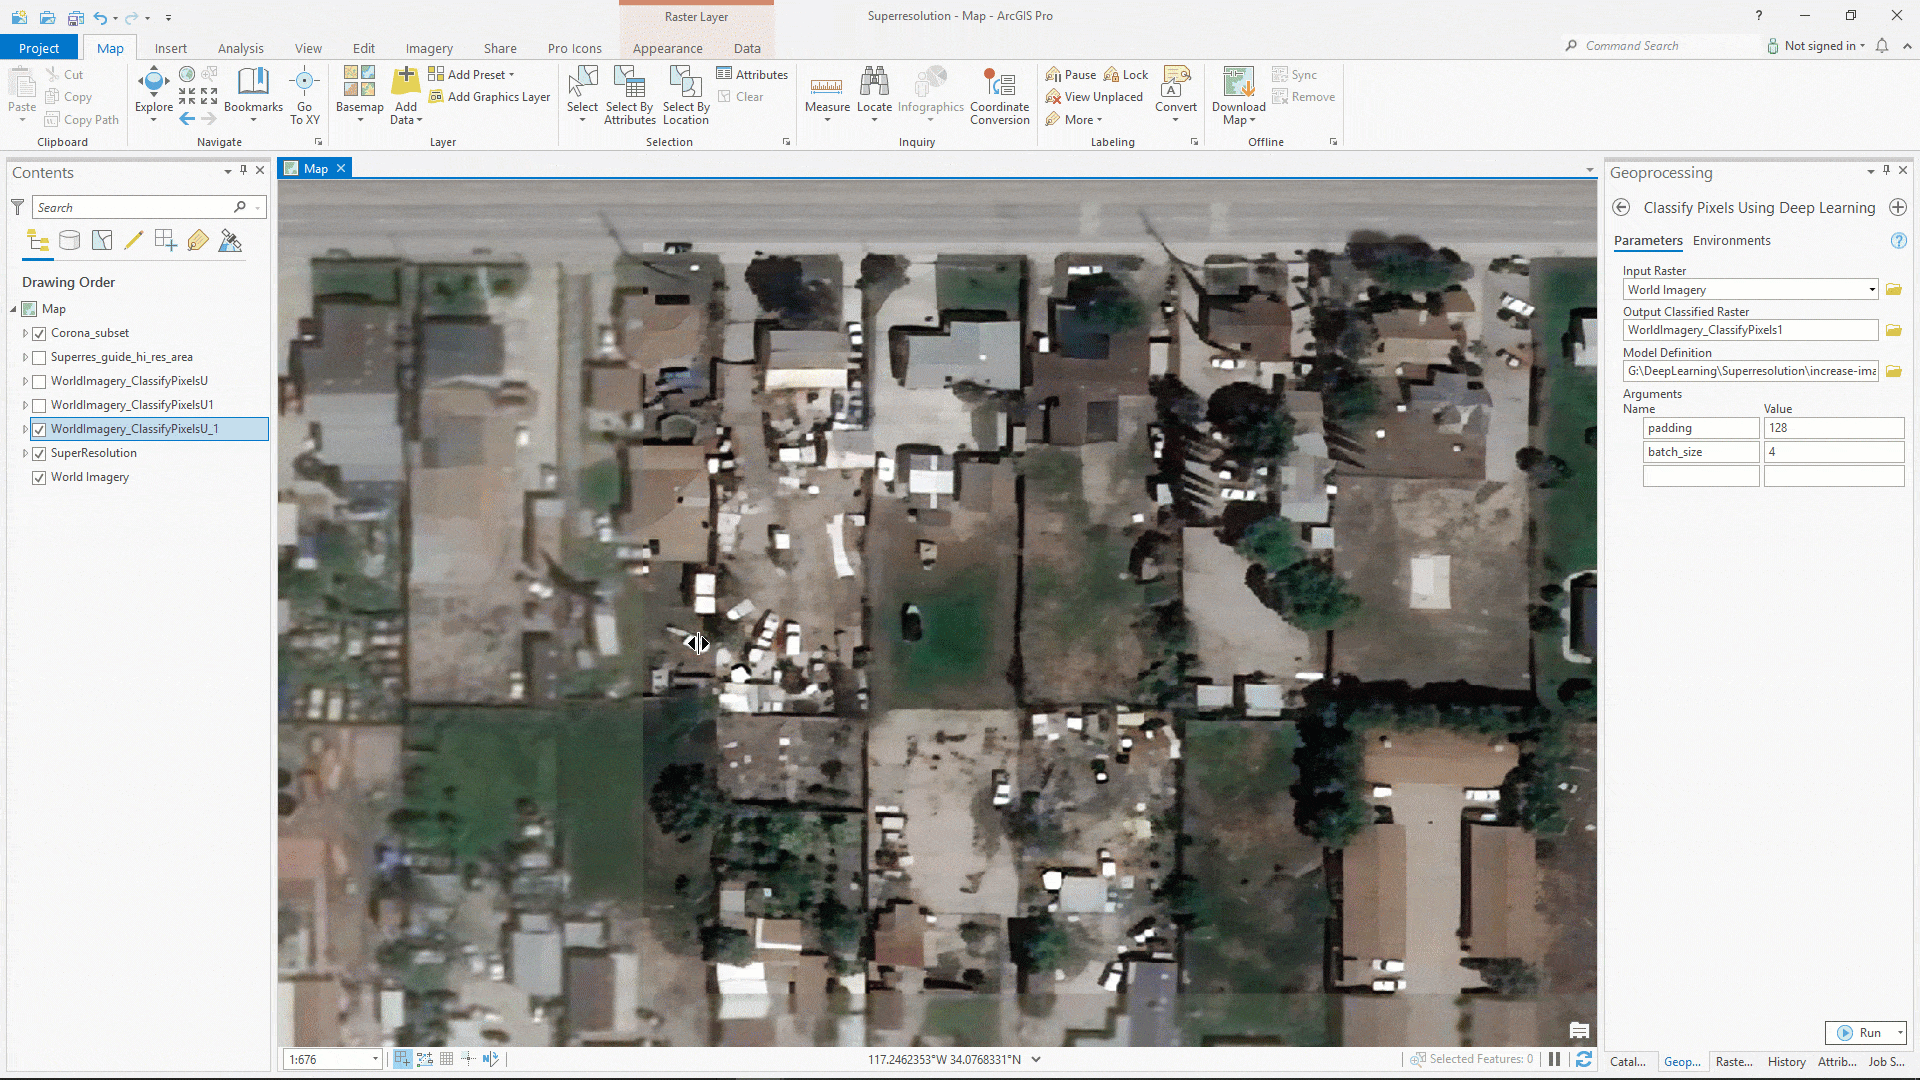The width and height of the screenshot is (1920, 1080).
Task: Pause map drawing in status bar
Action: coord(1555,1059)
